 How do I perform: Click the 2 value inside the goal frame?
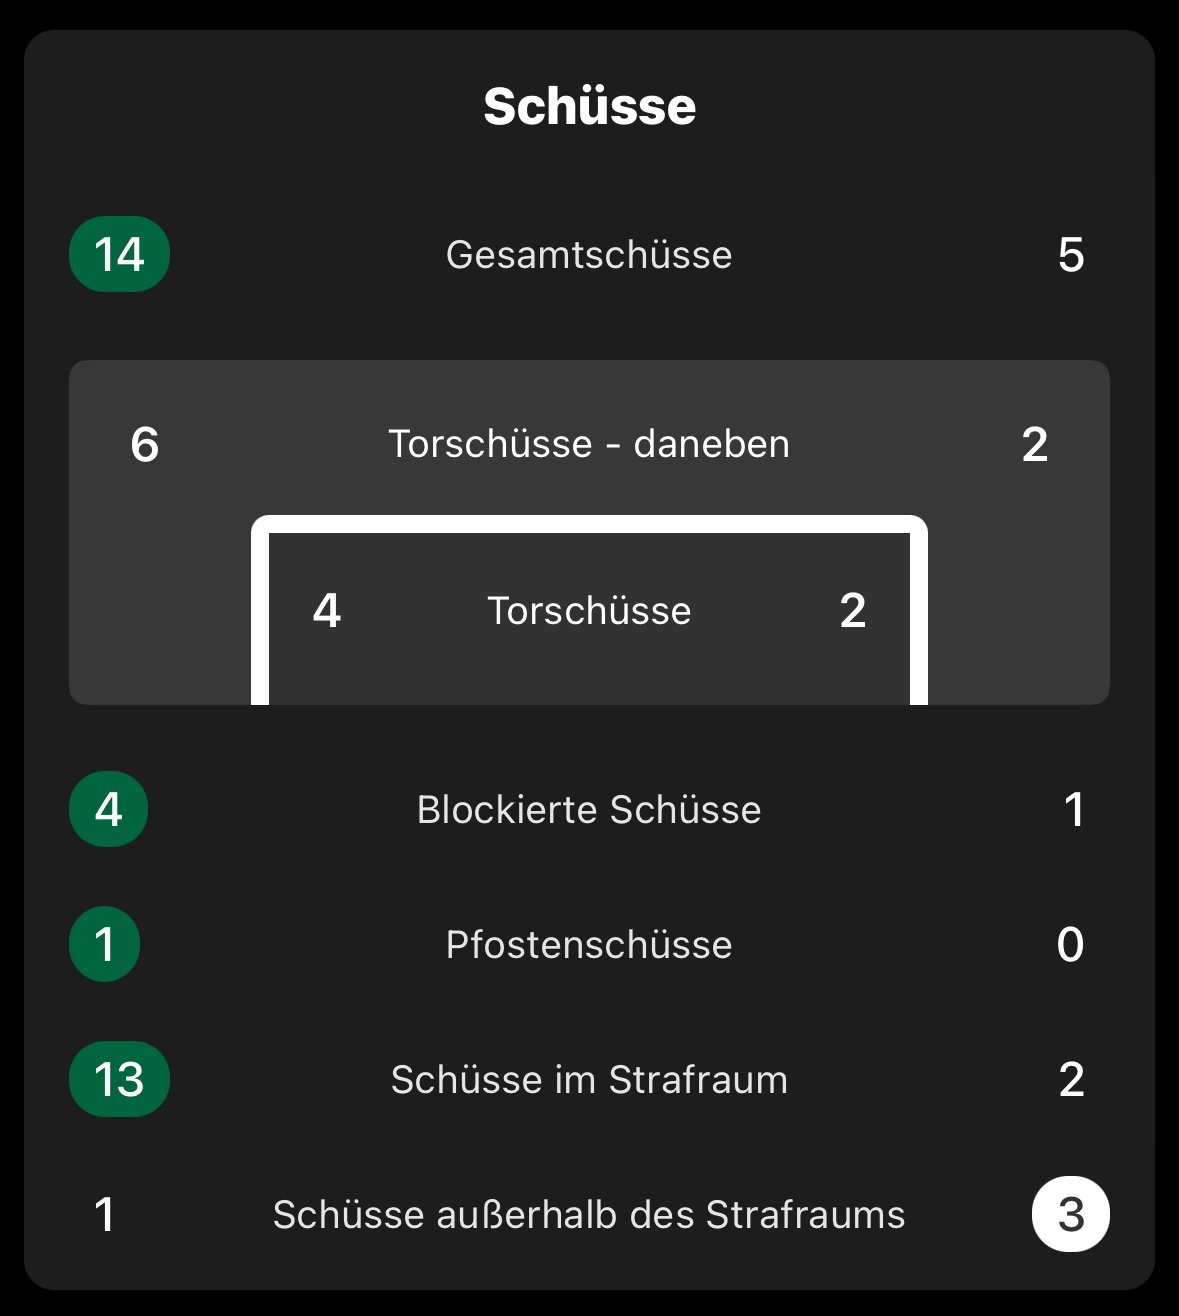pos(853,611)
